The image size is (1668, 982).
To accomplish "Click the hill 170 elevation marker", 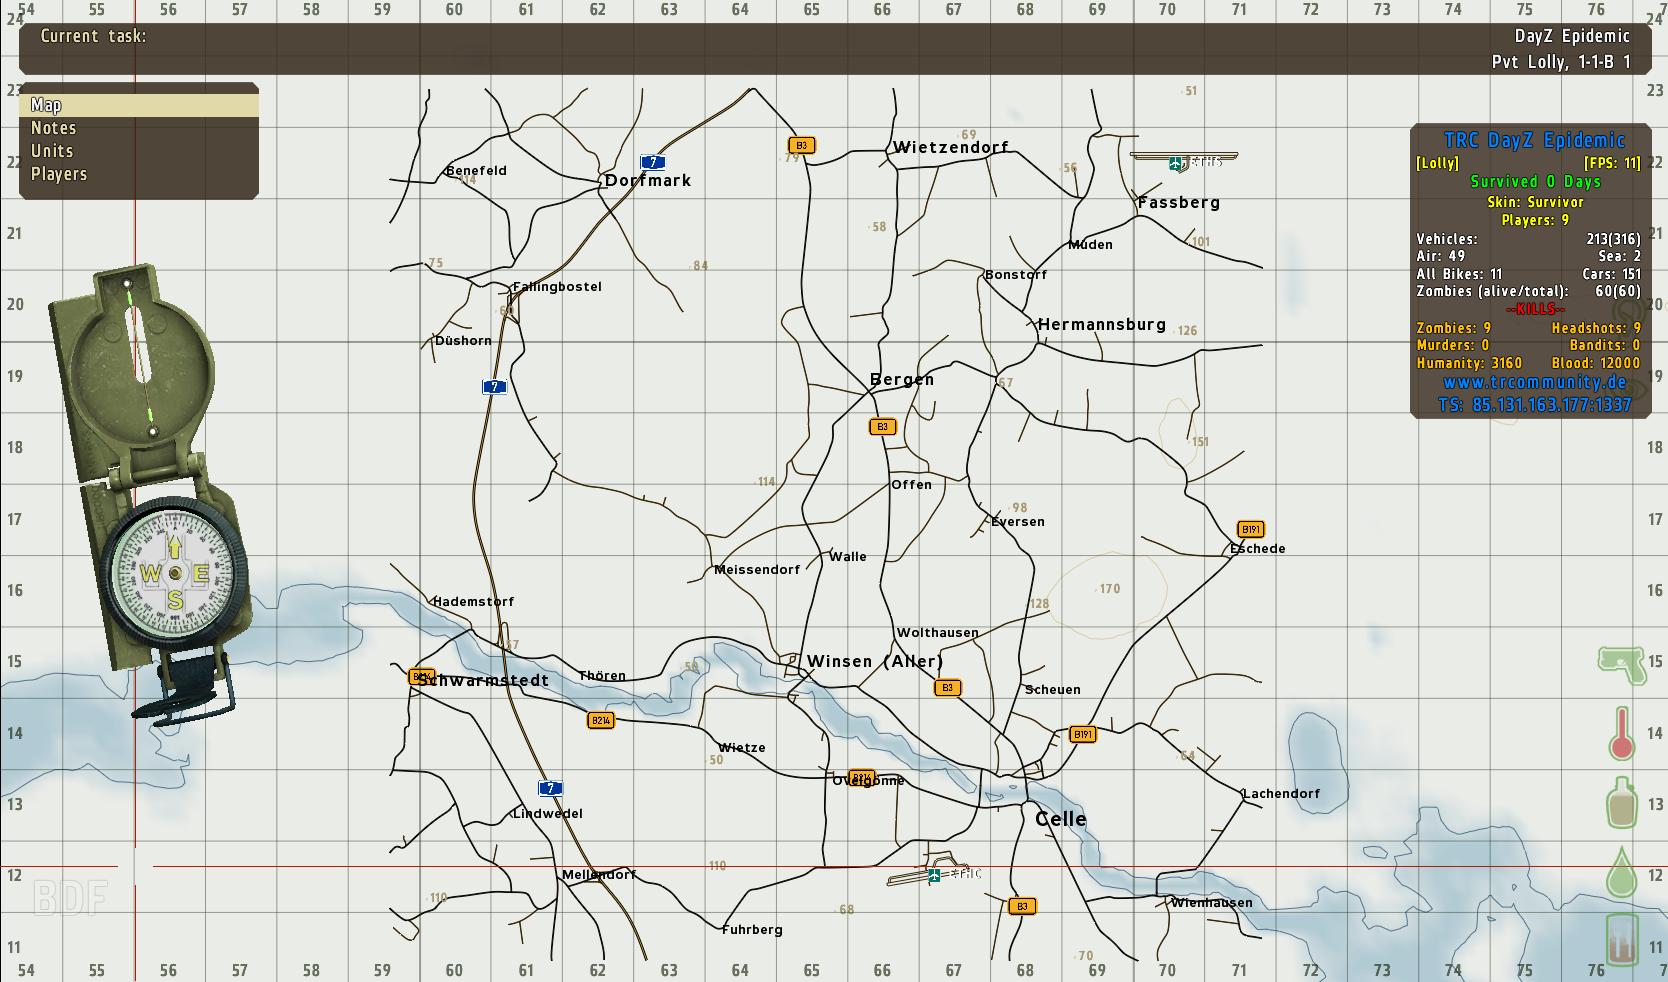I will [x=1108, y=589].
